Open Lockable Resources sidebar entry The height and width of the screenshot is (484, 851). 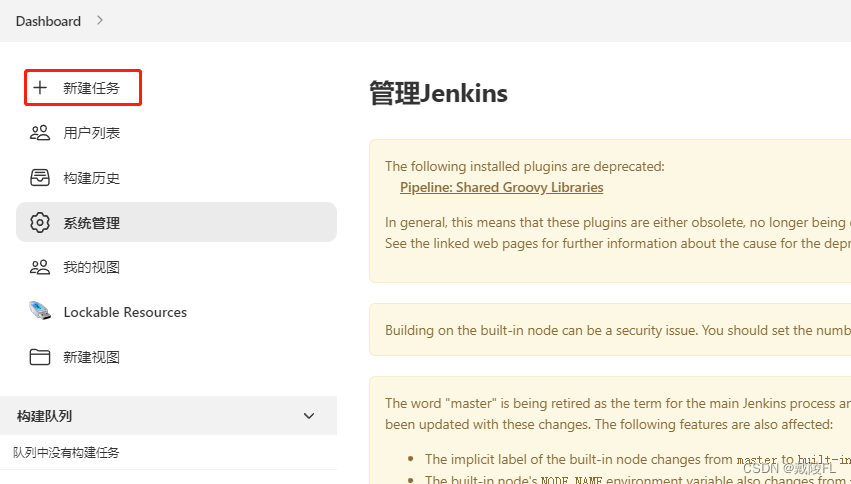[x=125, y=312]
